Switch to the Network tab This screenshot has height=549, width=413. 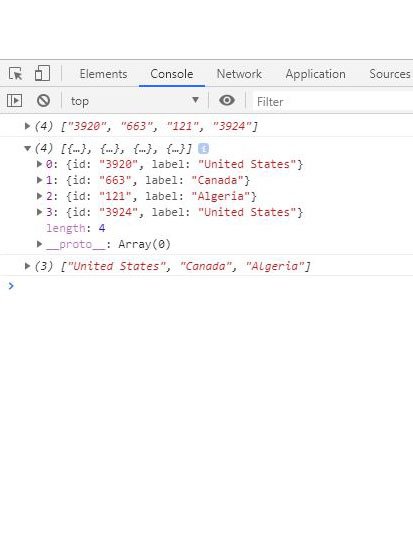click(x=239, y=74)
